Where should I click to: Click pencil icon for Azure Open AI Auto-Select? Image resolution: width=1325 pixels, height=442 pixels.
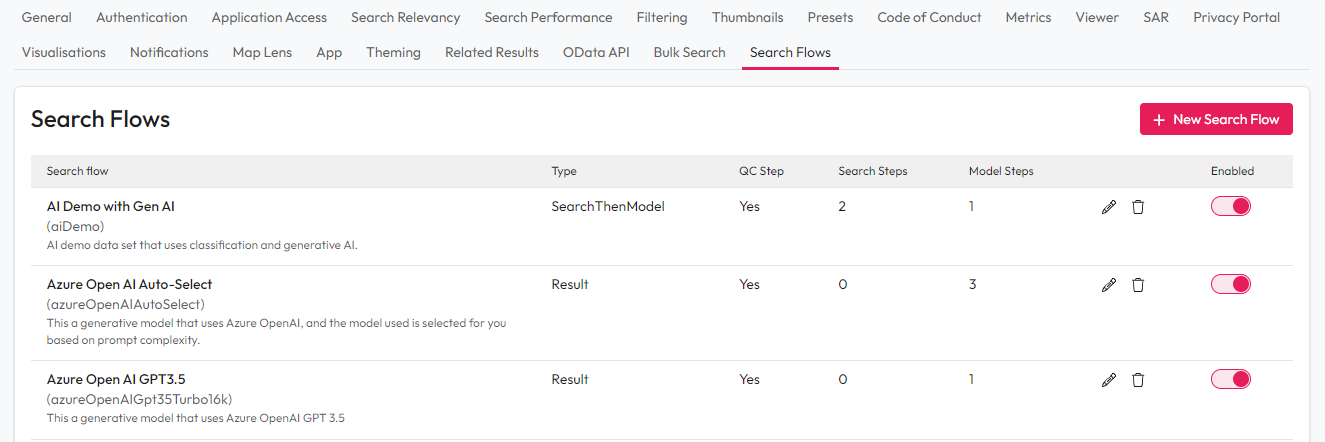click(1108, 285)
